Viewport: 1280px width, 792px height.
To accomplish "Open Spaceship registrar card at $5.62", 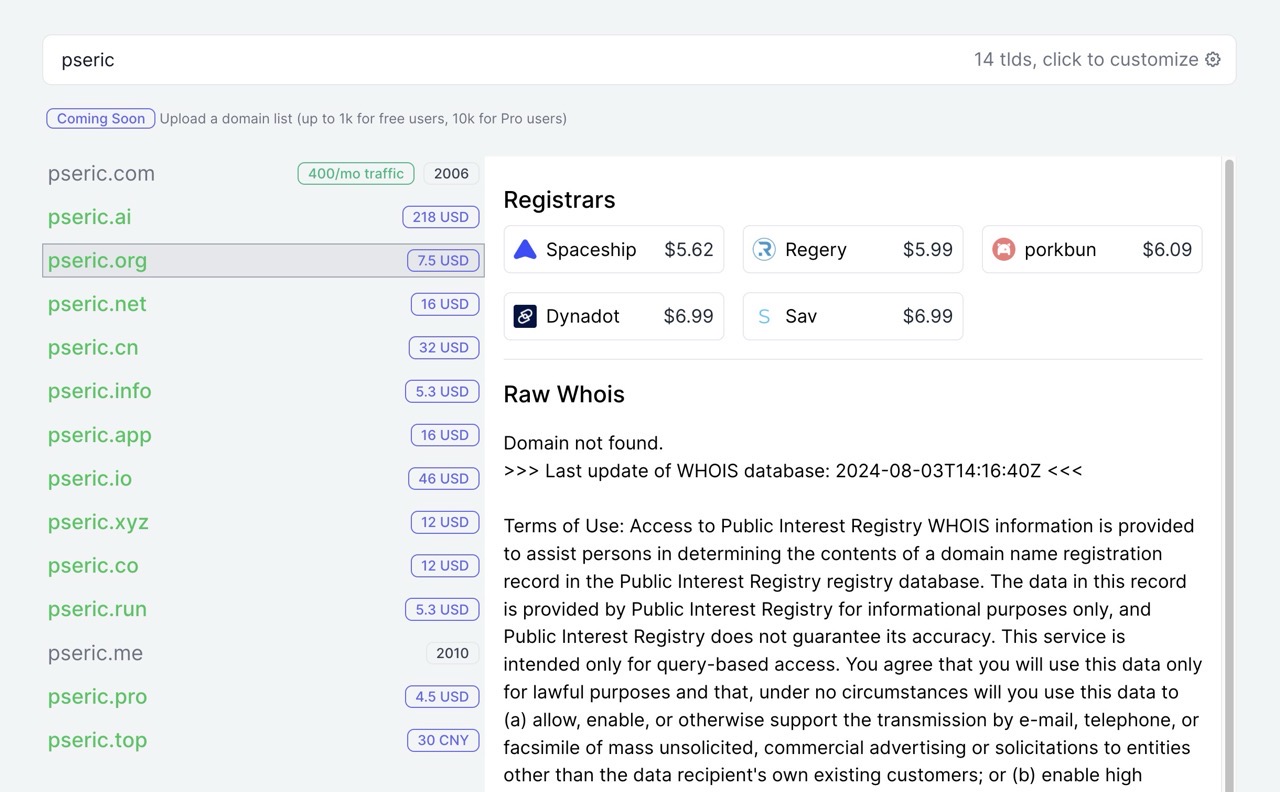I will coord(614,250).
